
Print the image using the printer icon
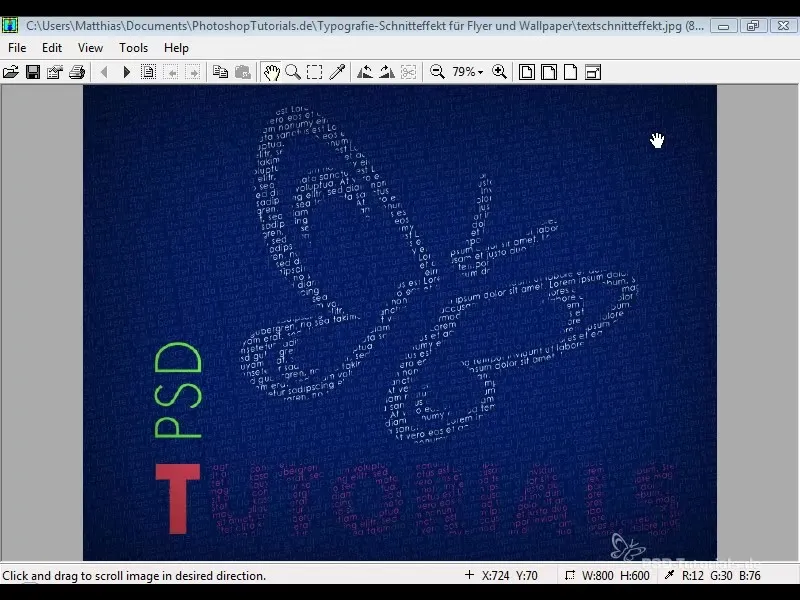pos(77,72)
